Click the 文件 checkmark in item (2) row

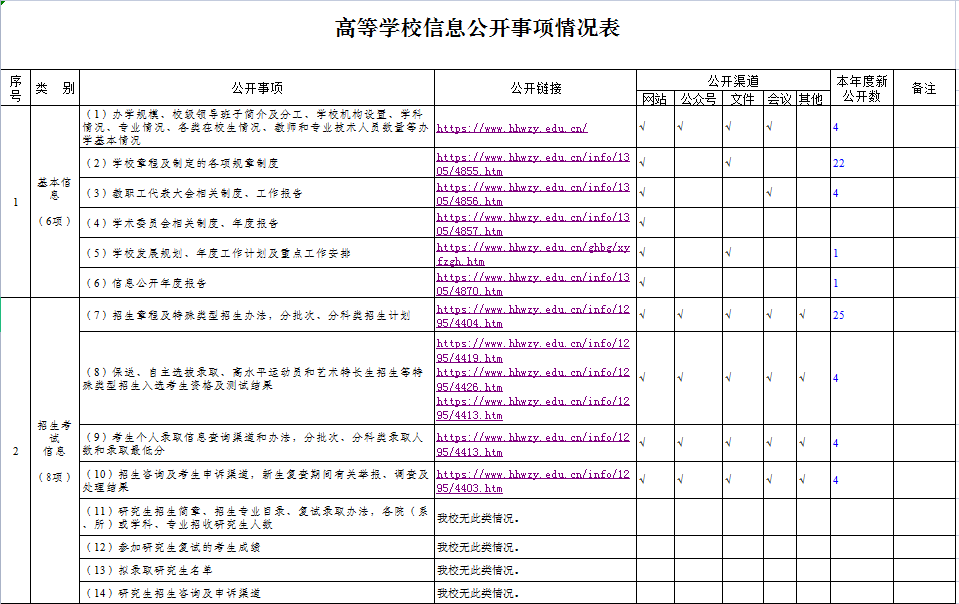[x=729, y=162]
